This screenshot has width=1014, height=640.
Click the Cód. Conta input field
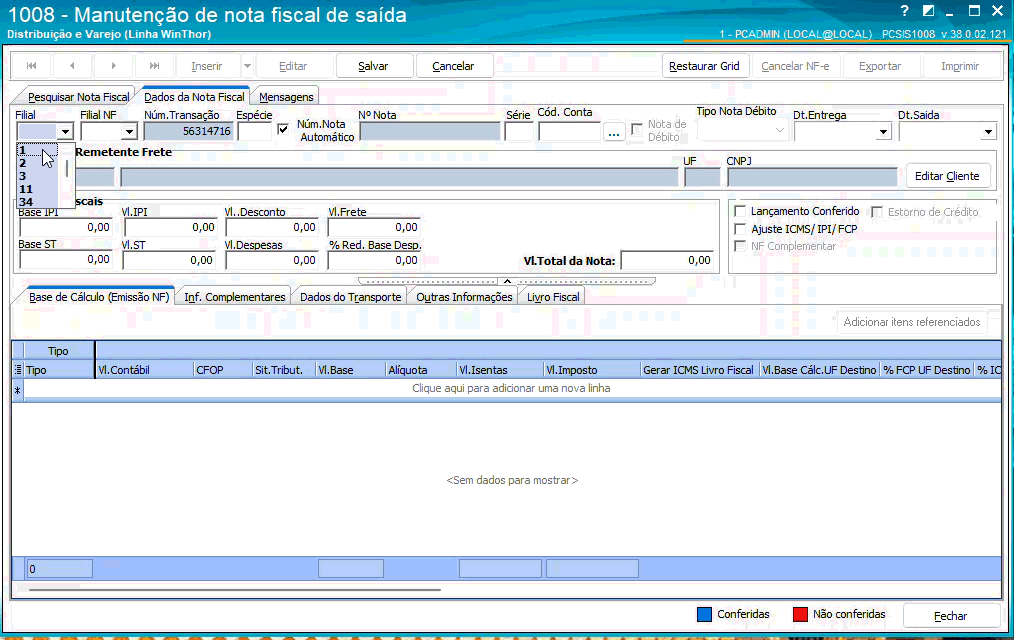(569, 131)
